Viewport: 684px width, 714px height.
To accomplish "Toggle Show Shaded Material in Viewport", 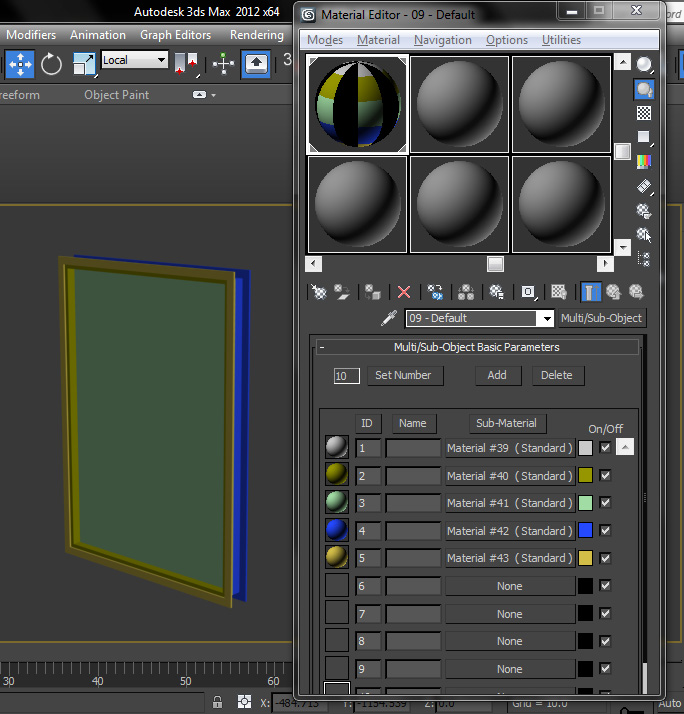I will [x=559, y=292].
